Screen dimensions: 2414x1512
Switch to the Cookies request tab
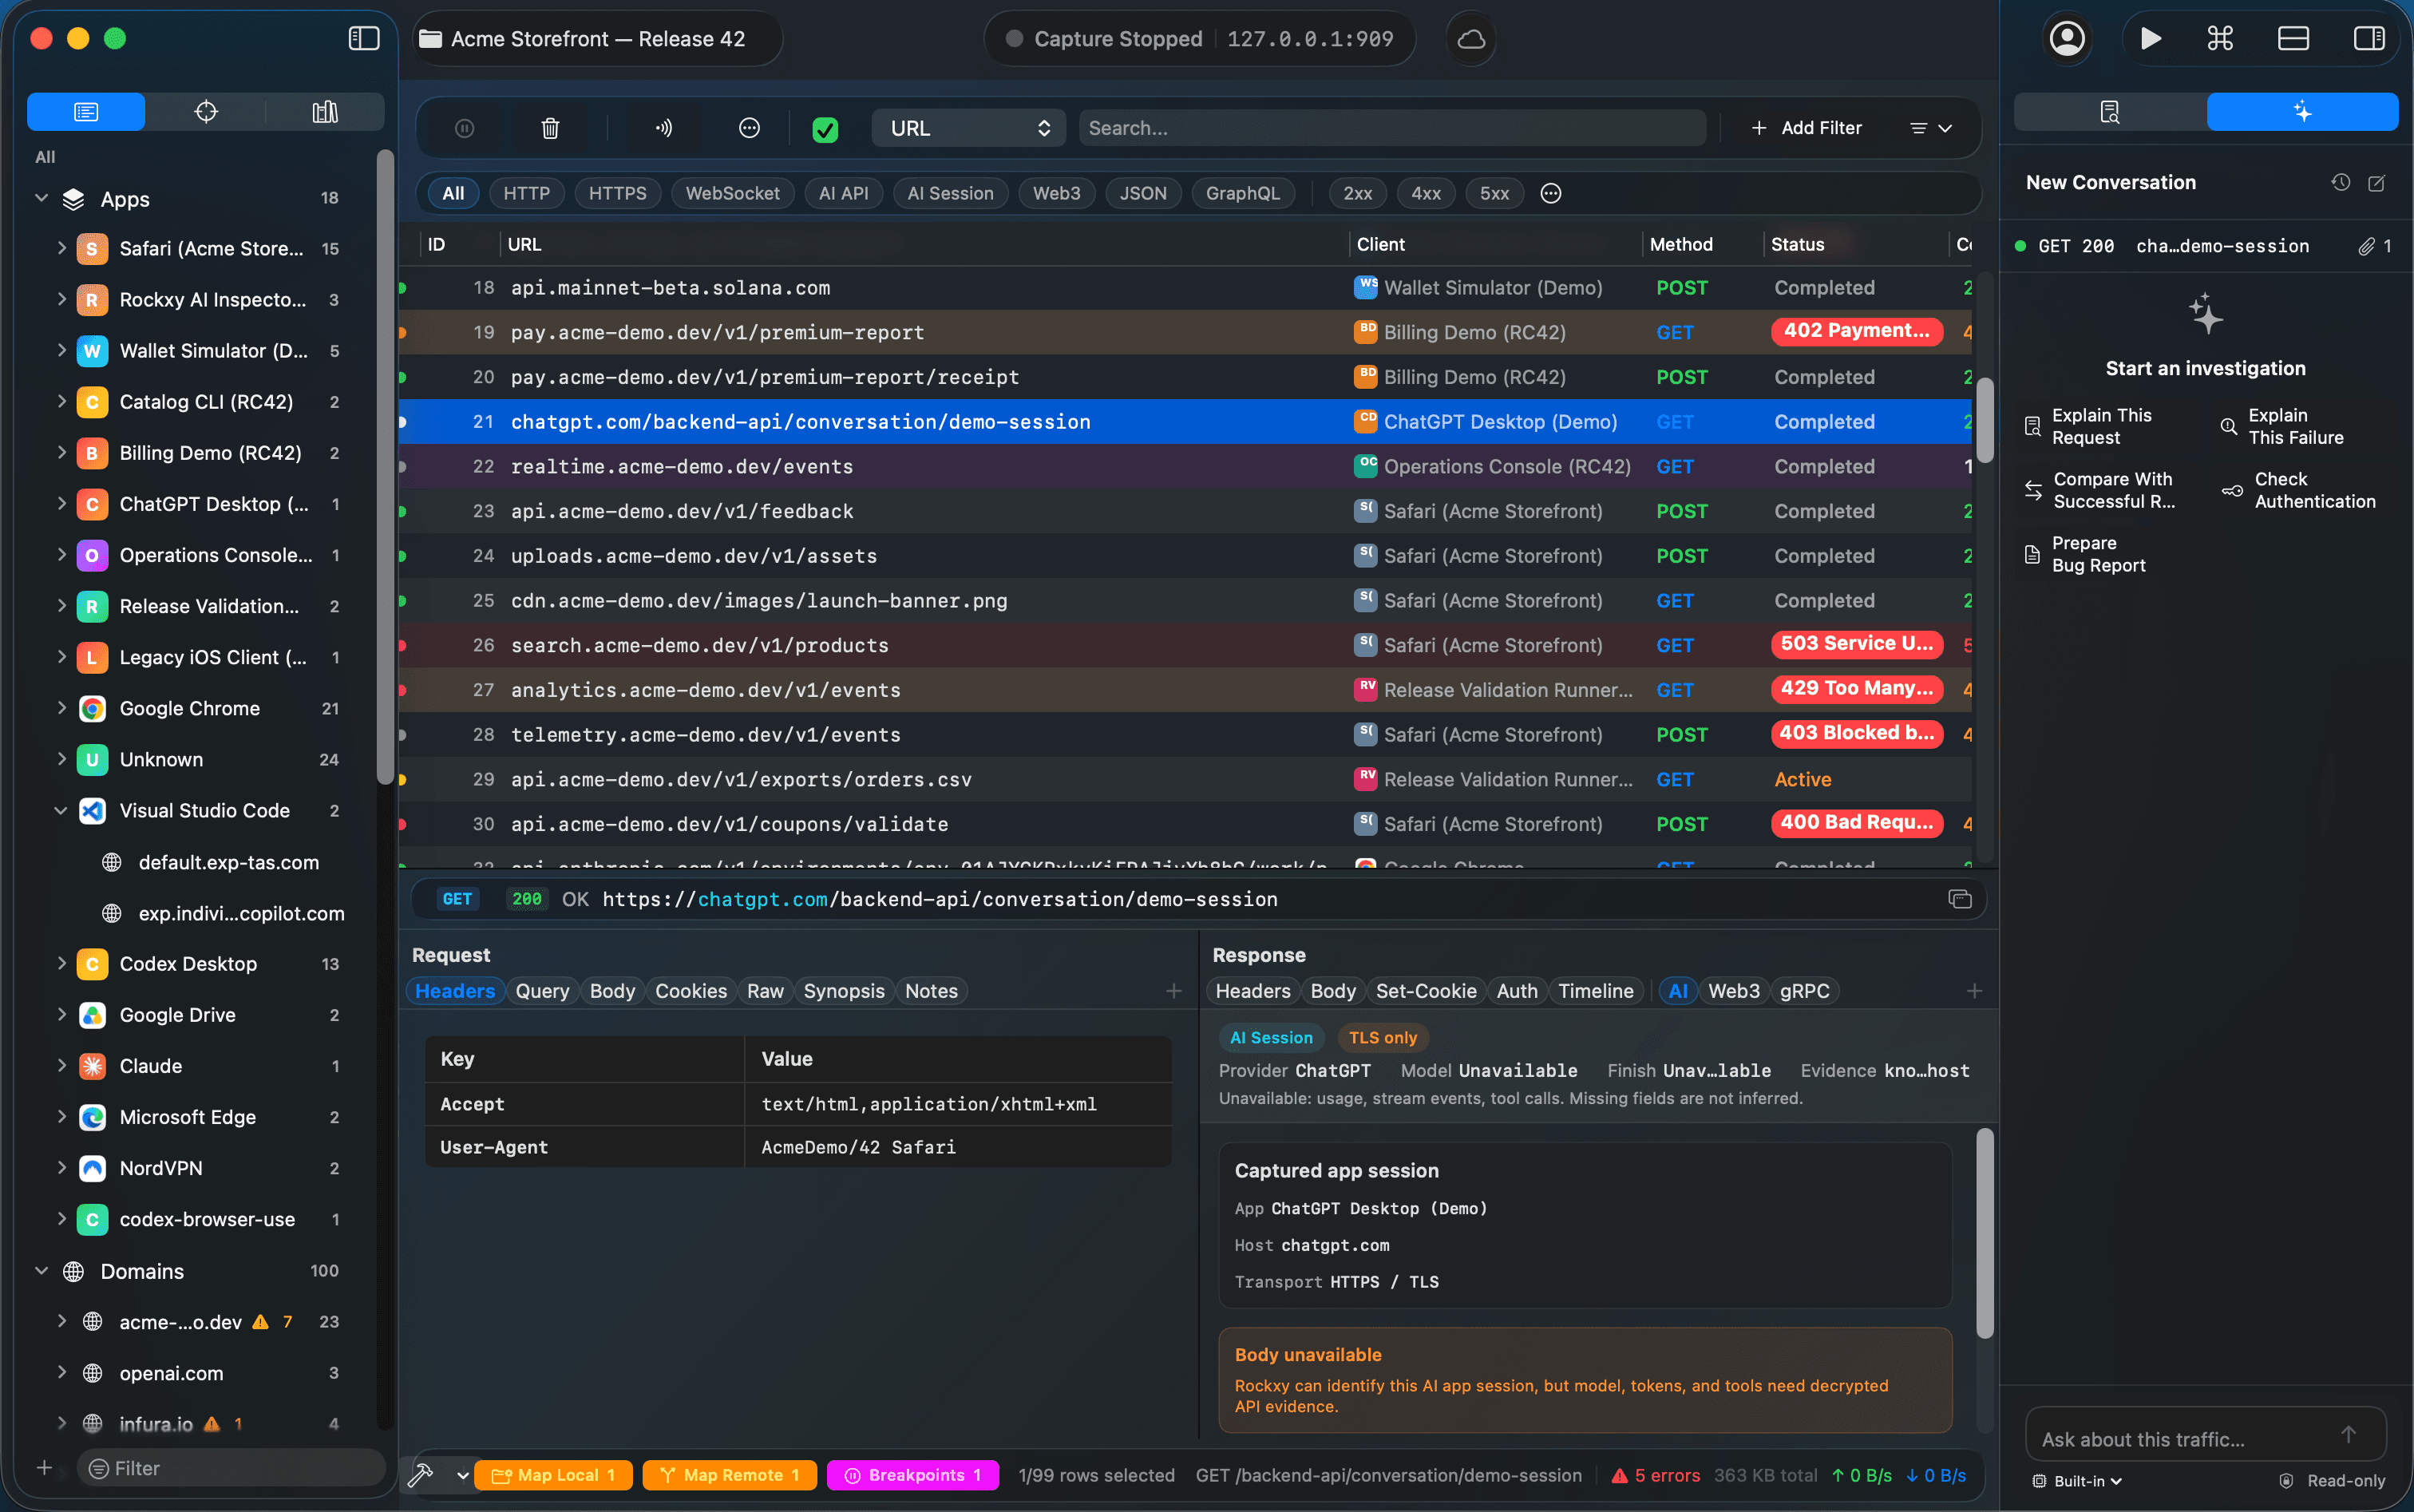690,991
